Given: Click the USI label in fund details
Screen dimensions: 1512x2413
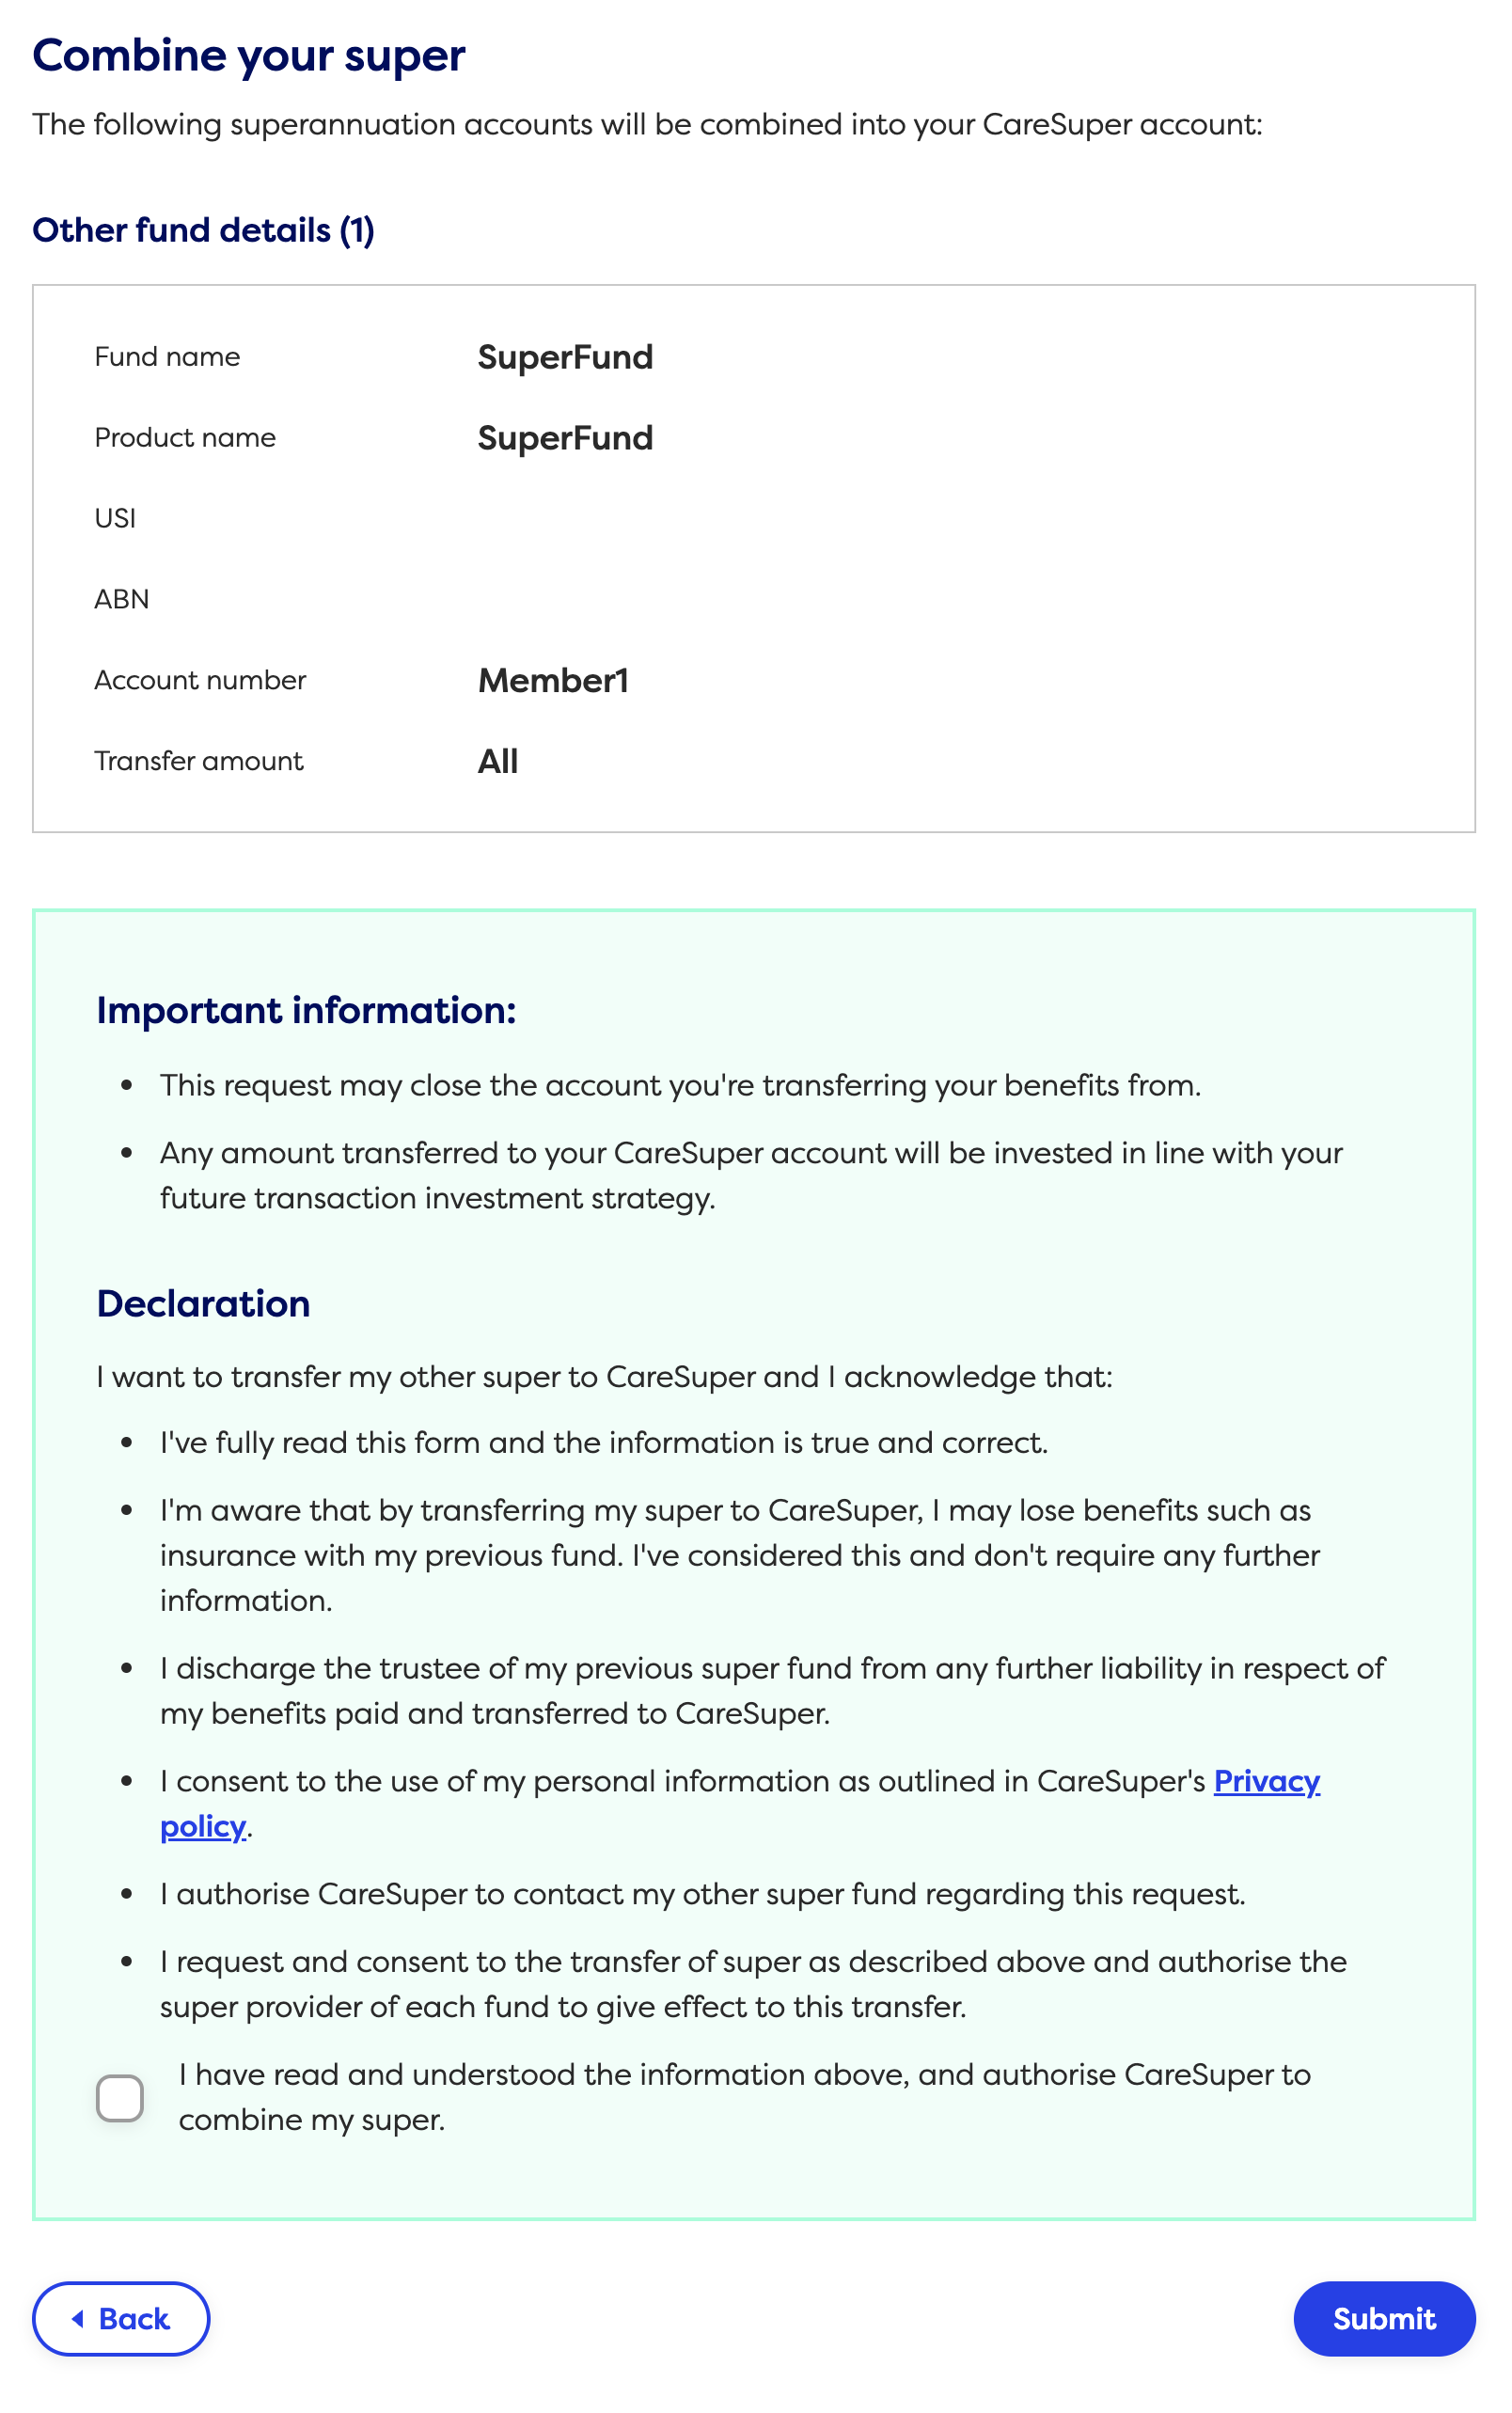Looking at the screenshot, I should click(x=115, y=518).
